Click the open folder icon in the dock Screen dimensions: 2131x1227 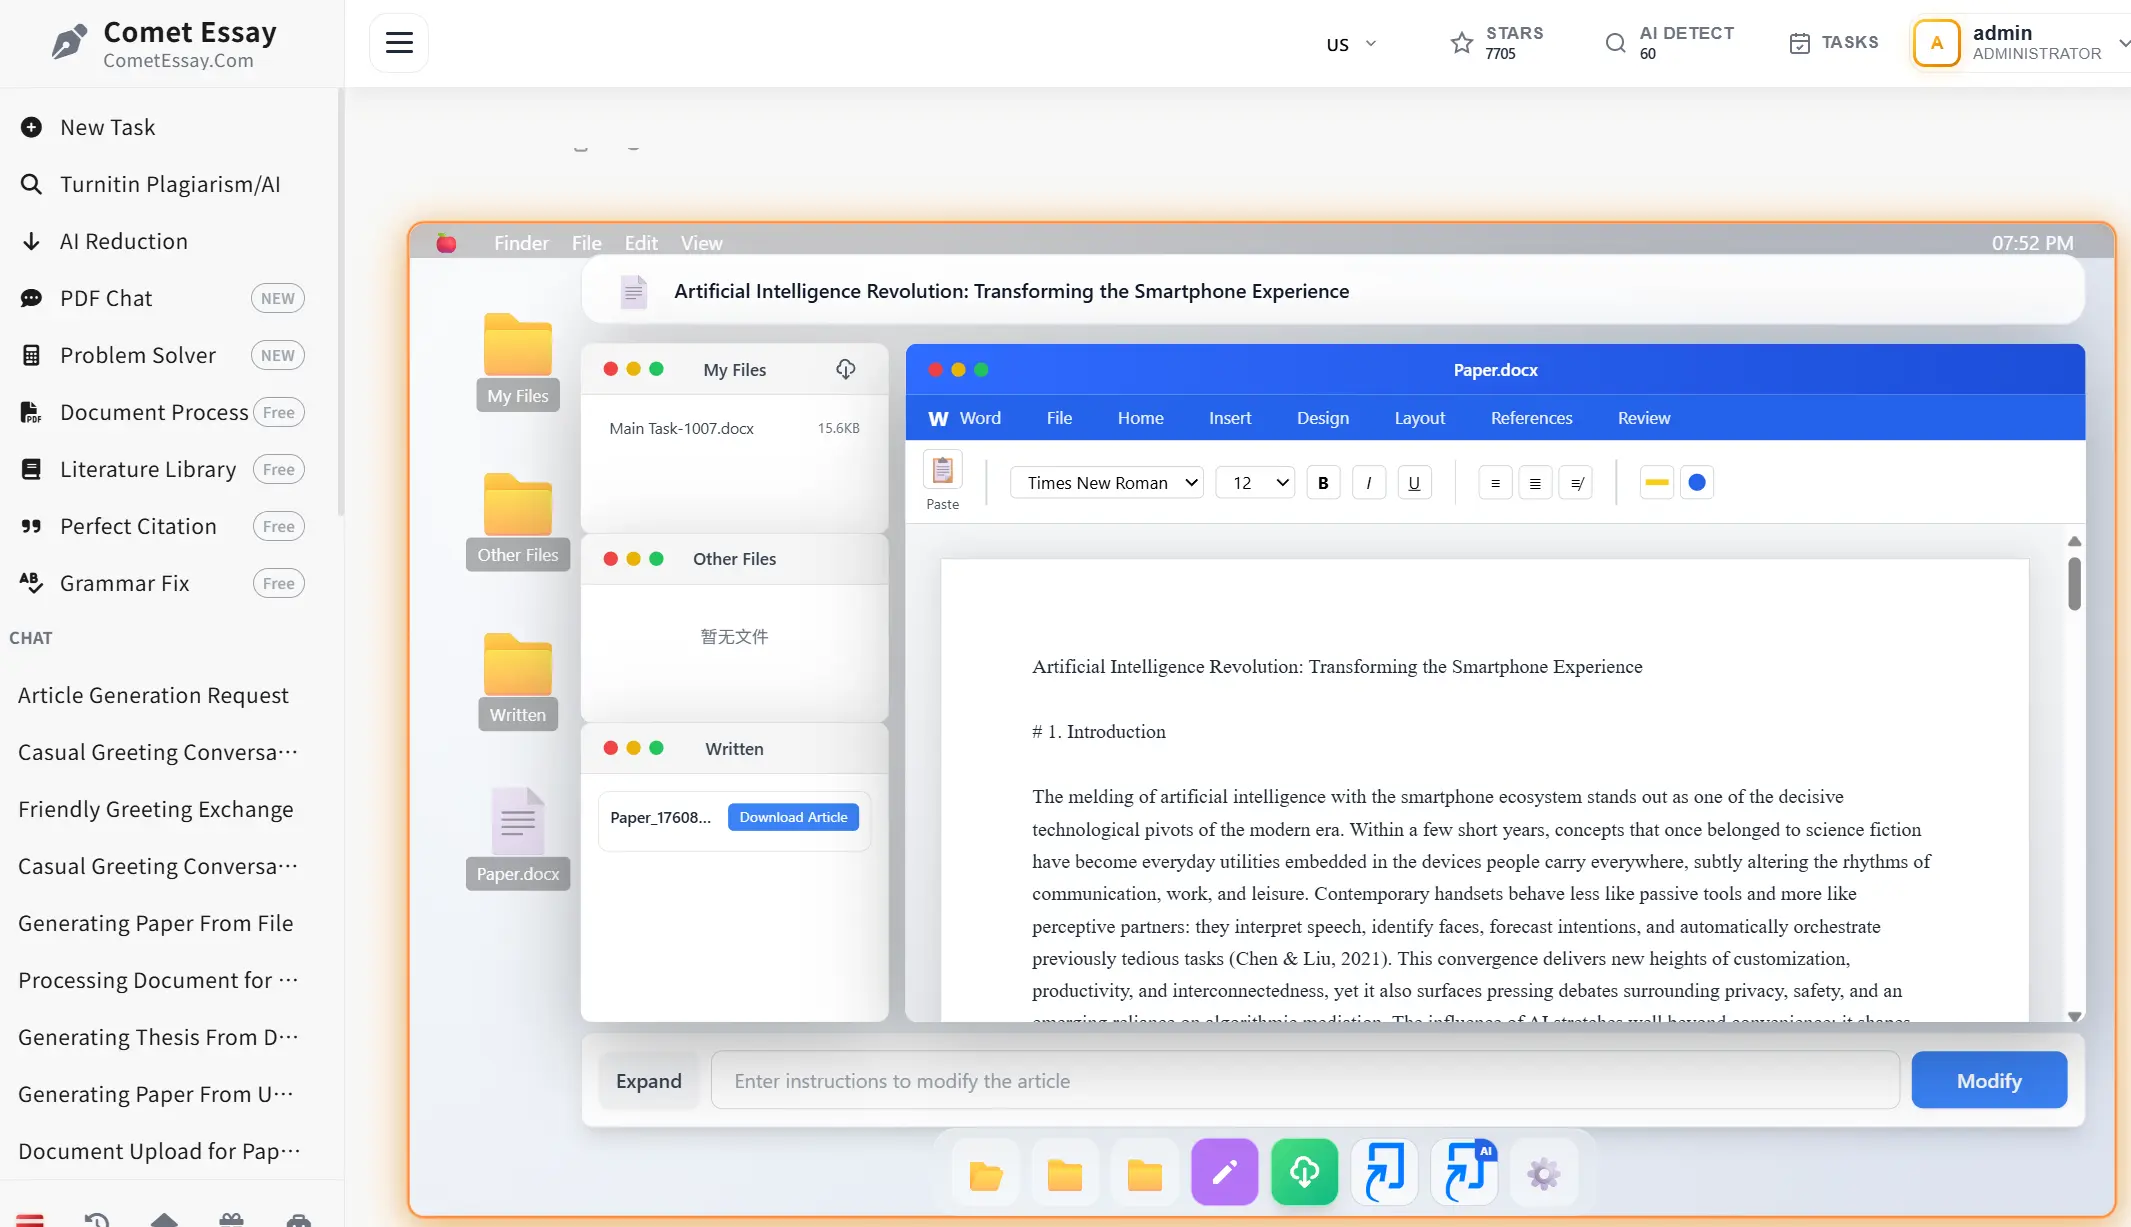pyautogui.click(x=986, y=1175)
